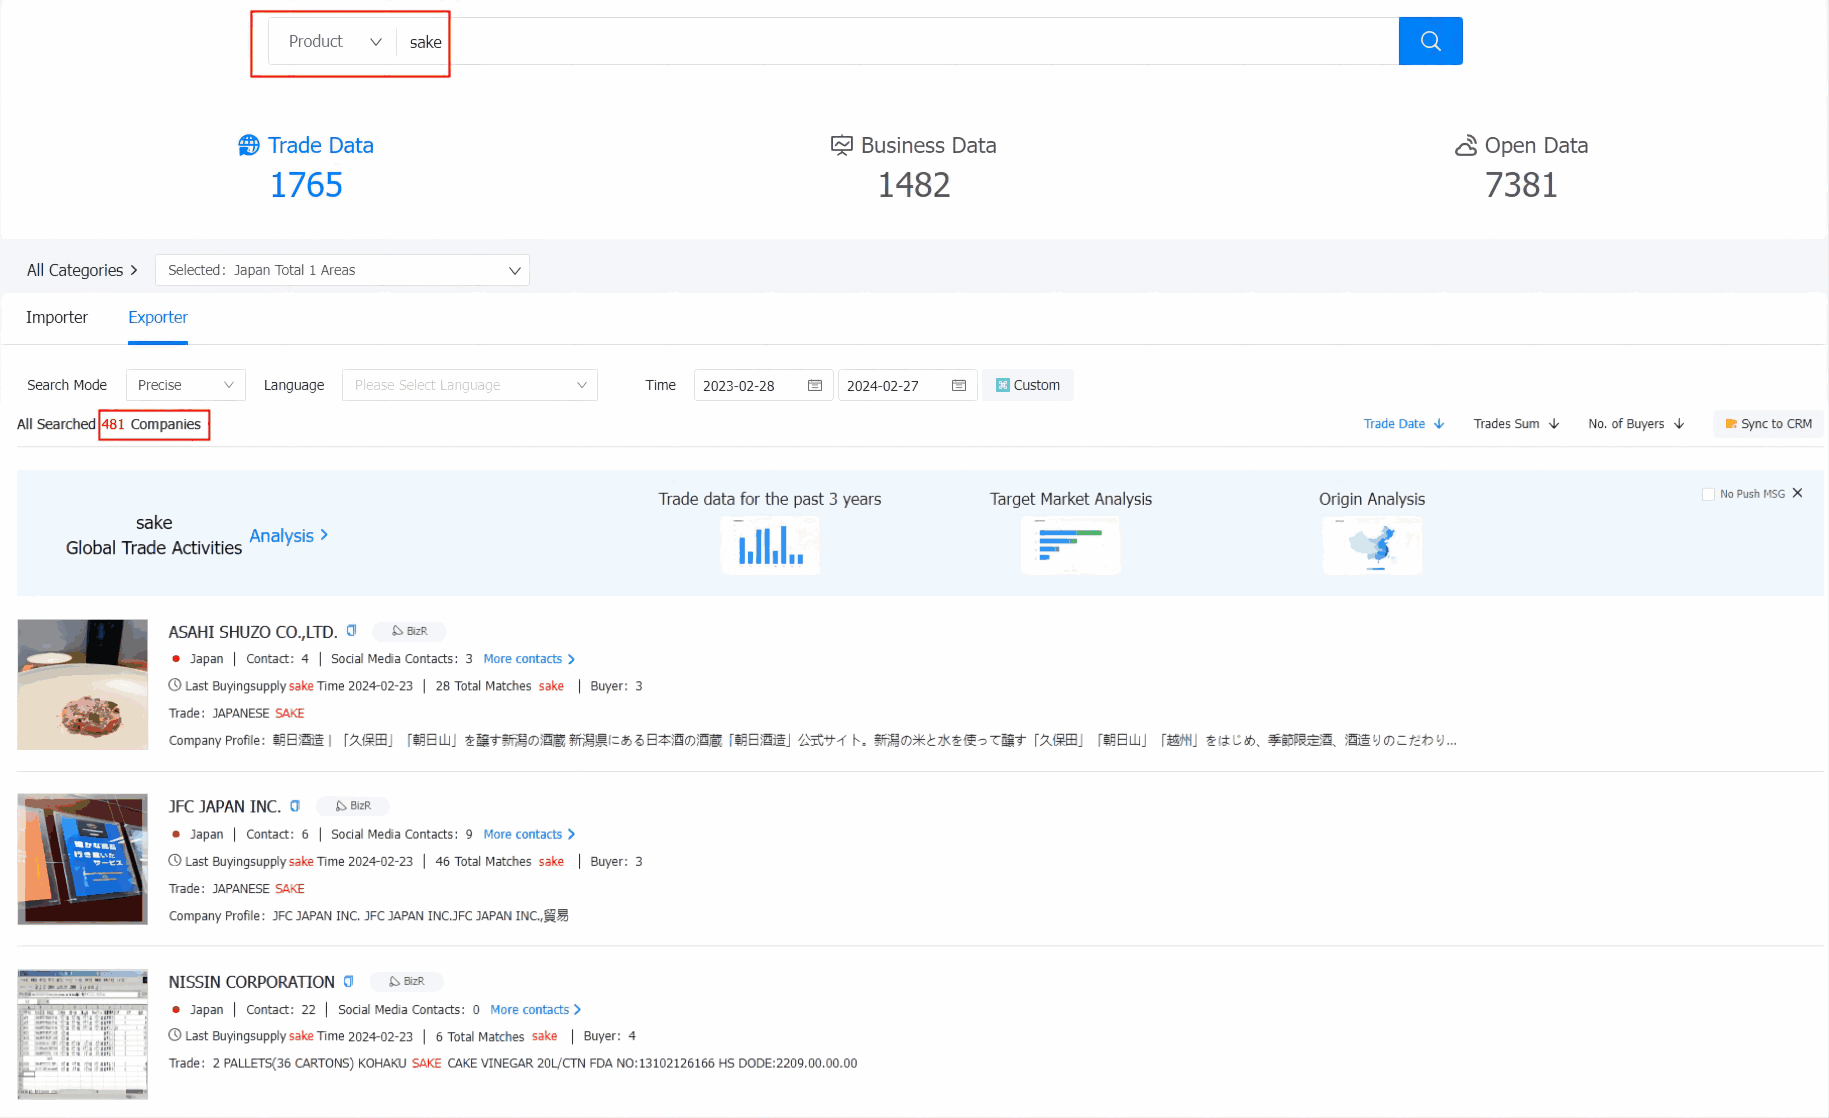The image size is (1829, 1118).
Task: Sort results by Trade Date
Action: pyautogui.click(x=1403, y=424)
